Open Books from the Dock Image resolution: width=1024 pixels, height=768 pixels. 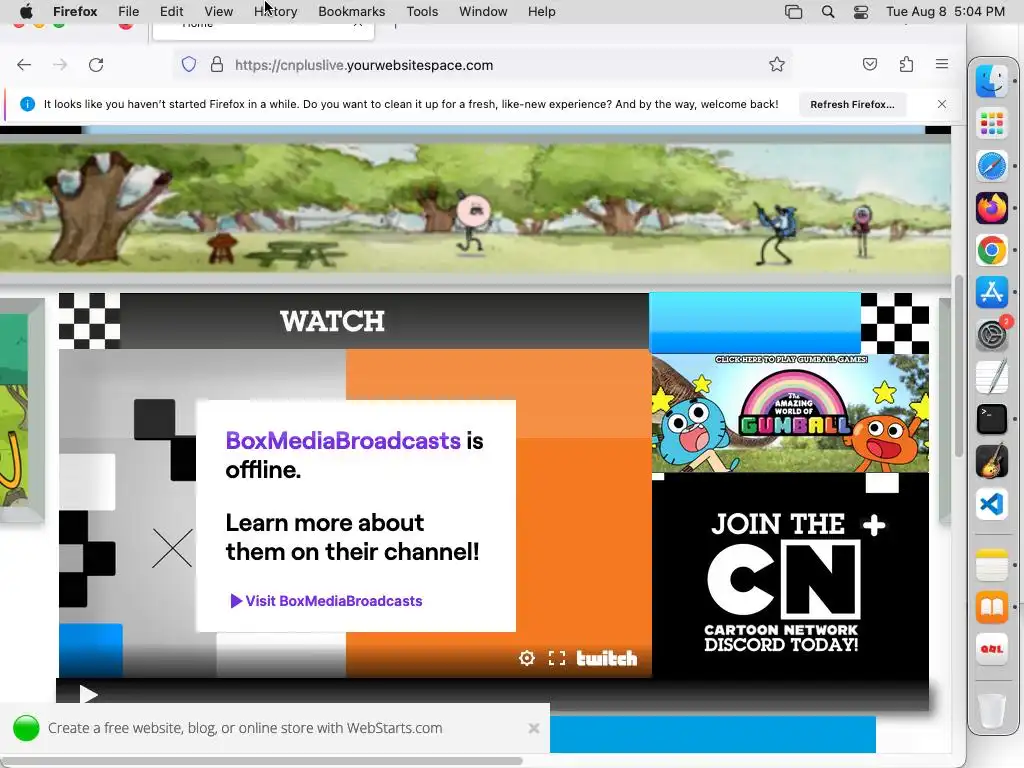point(991,607)
